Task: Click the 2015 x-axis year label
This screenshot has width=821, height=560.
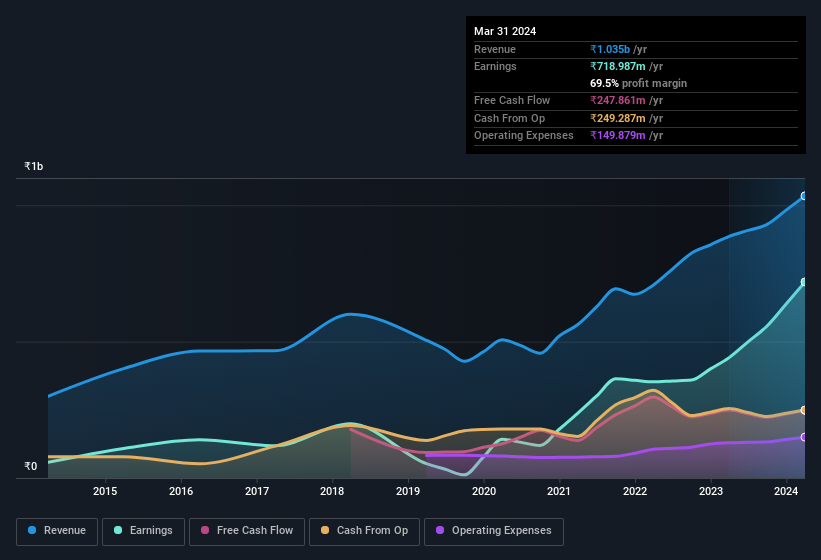Action: (105, 491)
